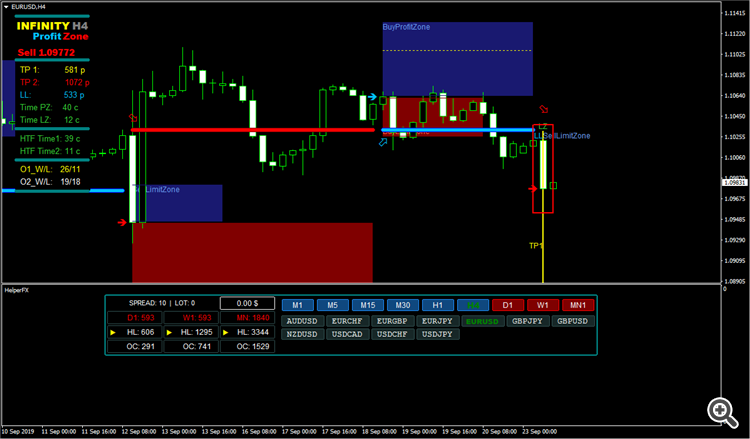This screenshot has height=439, width=750.
Task: Click the 0.00 $ profit field
Action: tap(247, 303)
